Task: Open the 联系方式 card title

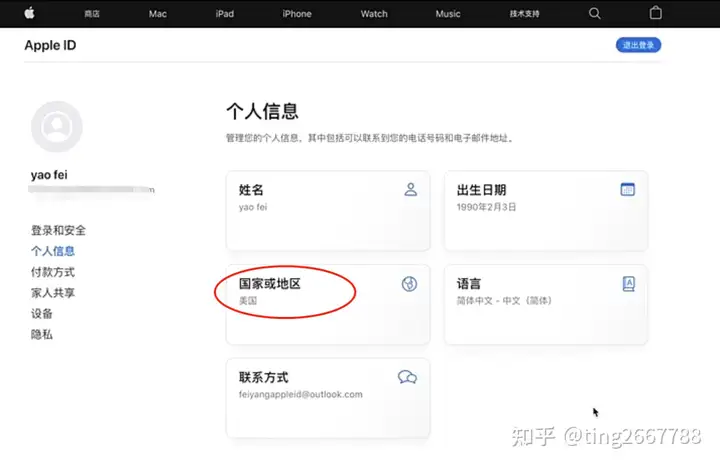Action: pos(264,377)
